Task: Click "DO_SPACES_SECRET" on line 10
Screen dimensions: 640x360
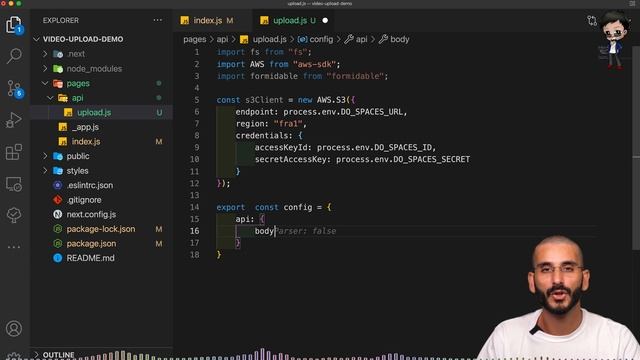Action: pos(431,159)
